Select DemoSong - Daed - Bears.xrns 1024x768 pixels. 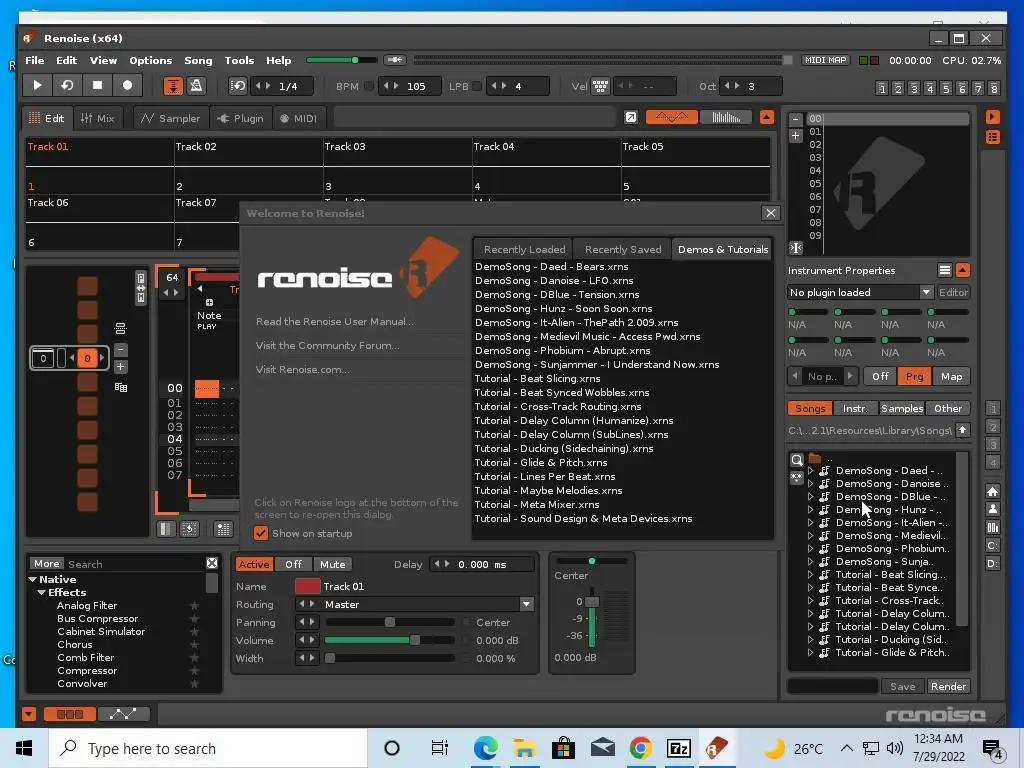tap(552, 266)
